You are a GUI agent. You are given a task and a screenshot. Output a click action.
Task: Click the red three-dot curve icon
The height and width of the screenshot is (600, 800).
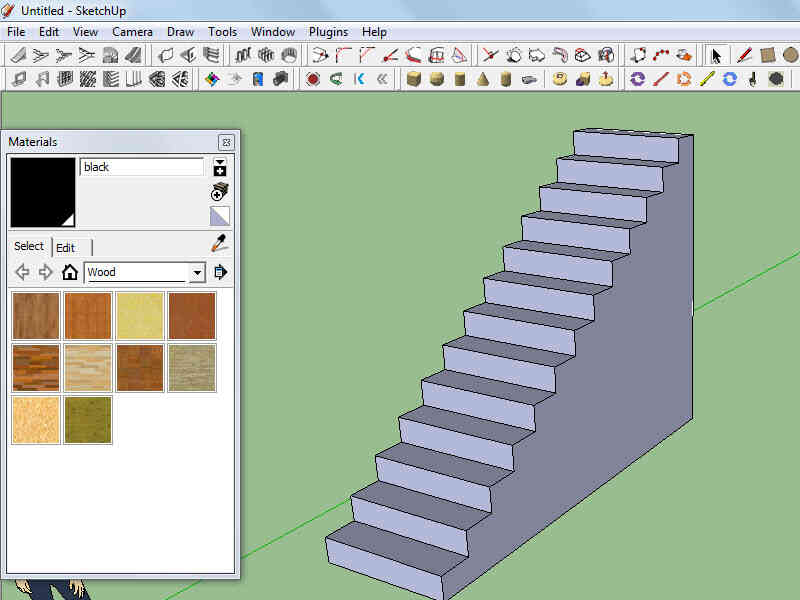click(661, 55)
